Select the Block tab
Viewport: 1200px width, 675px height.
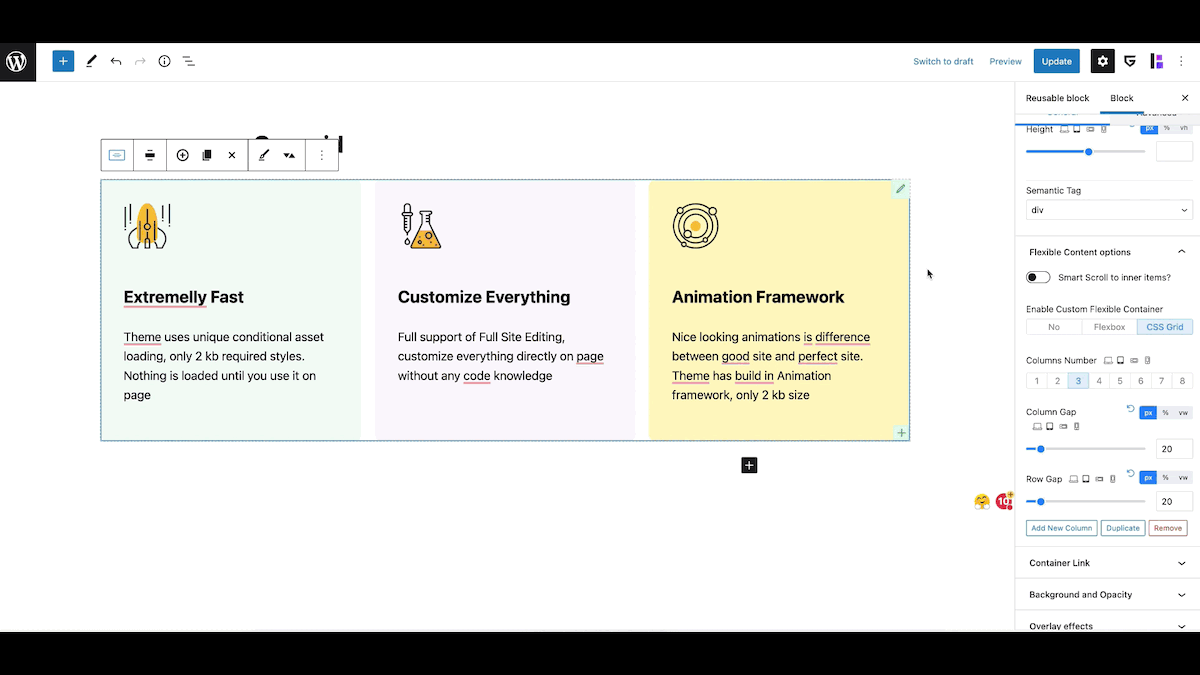[1121, 98]
